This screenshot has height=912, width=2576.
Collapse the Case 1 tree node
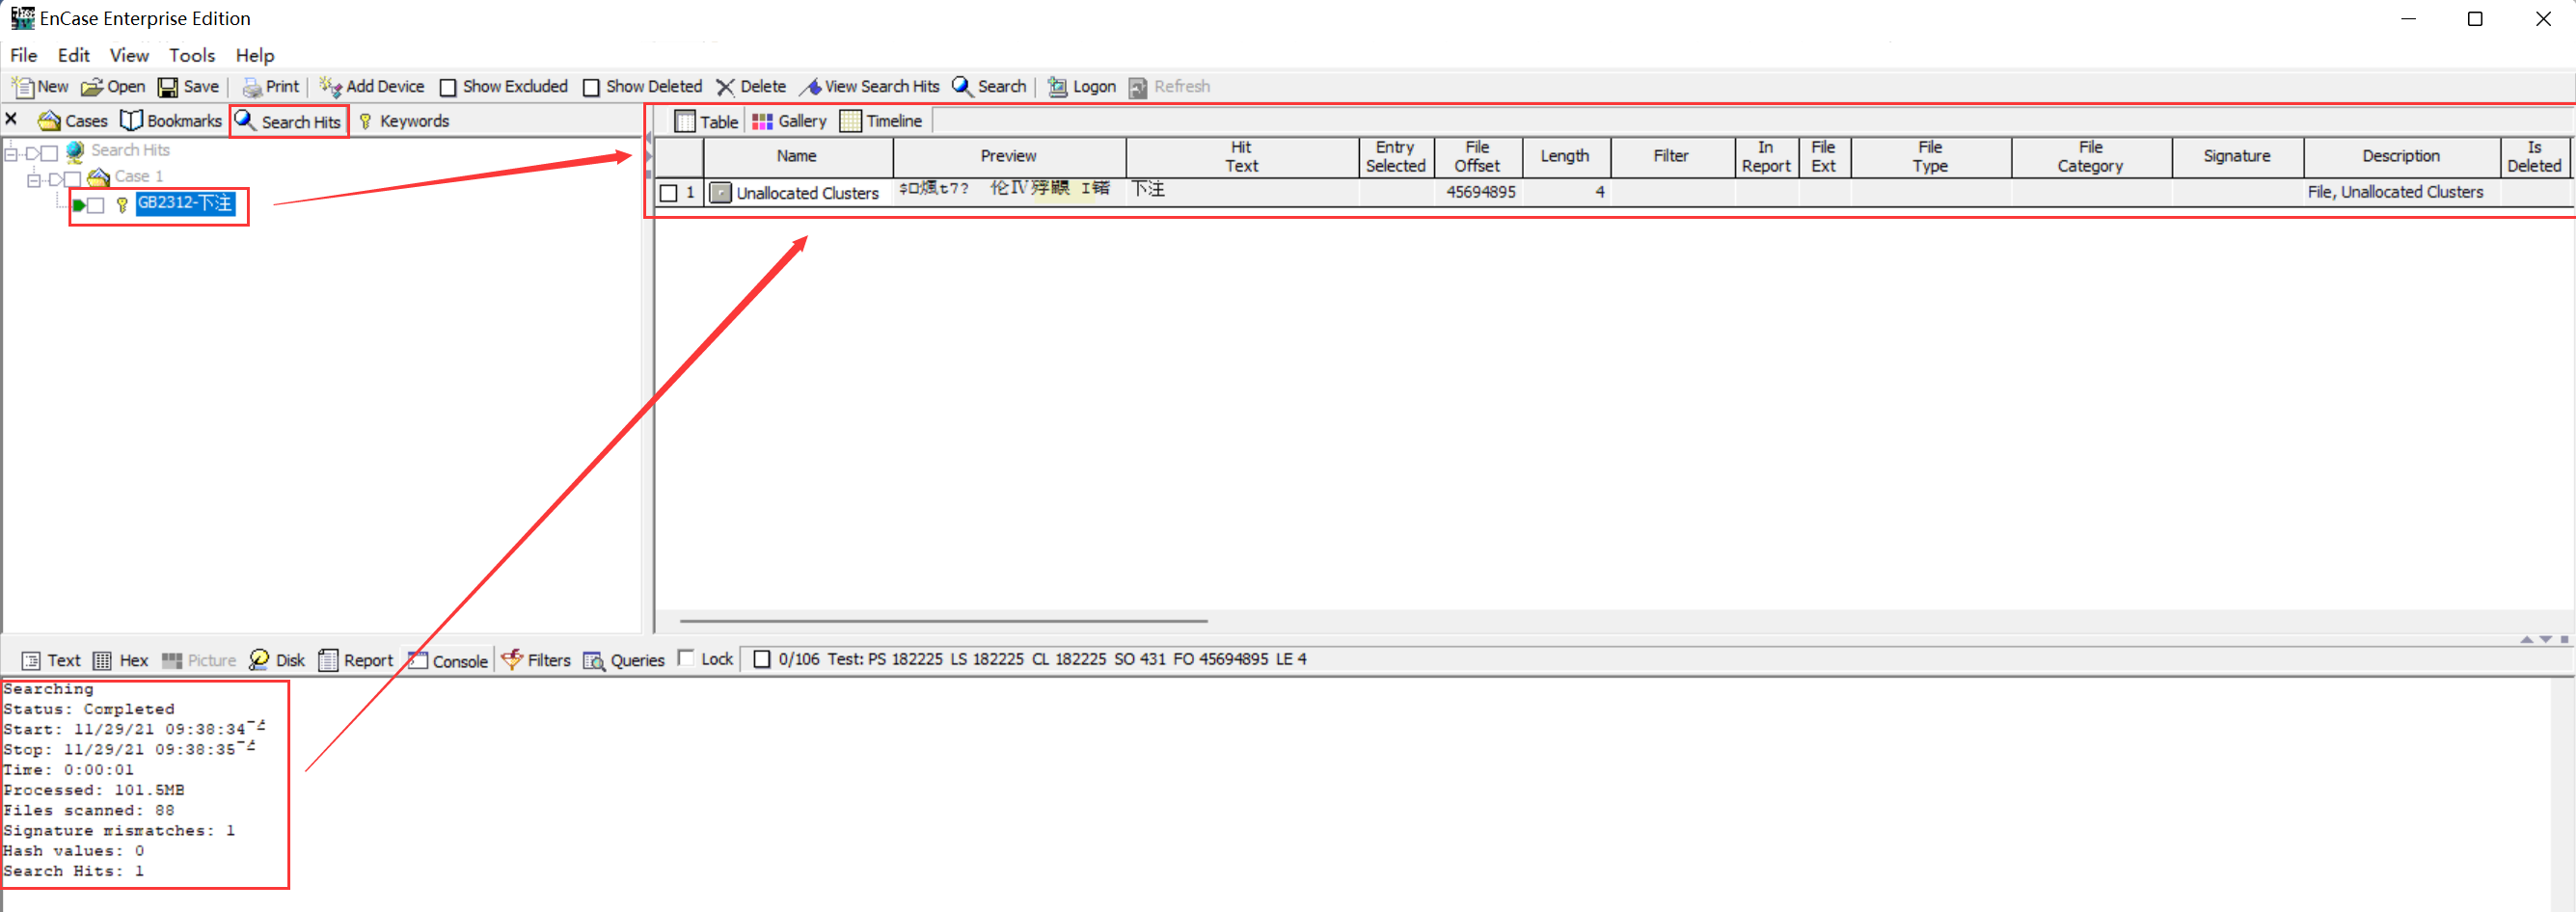tap(34, 180)
